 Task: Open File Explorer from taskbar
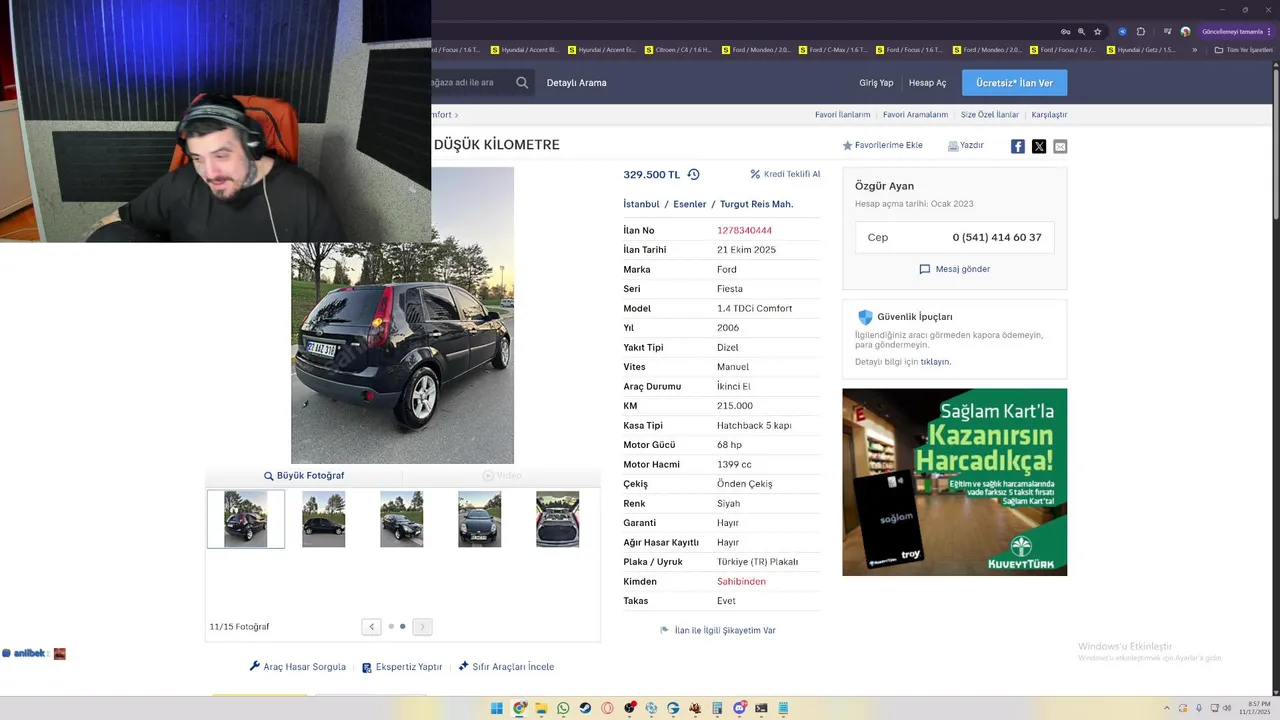541,708
